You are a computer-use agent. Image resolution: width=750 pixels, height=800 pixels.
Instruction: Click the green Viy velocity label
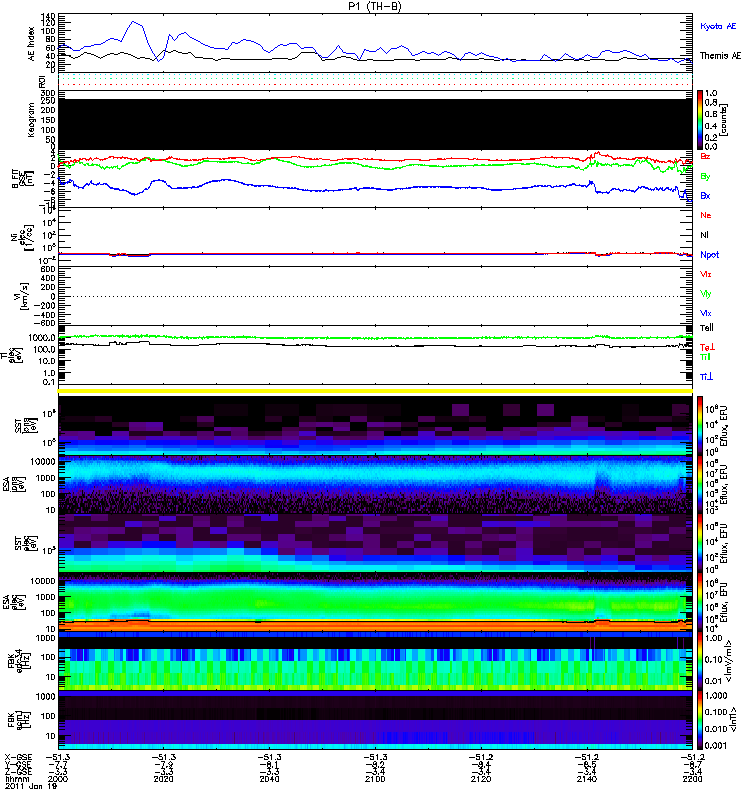click(706, 294)
